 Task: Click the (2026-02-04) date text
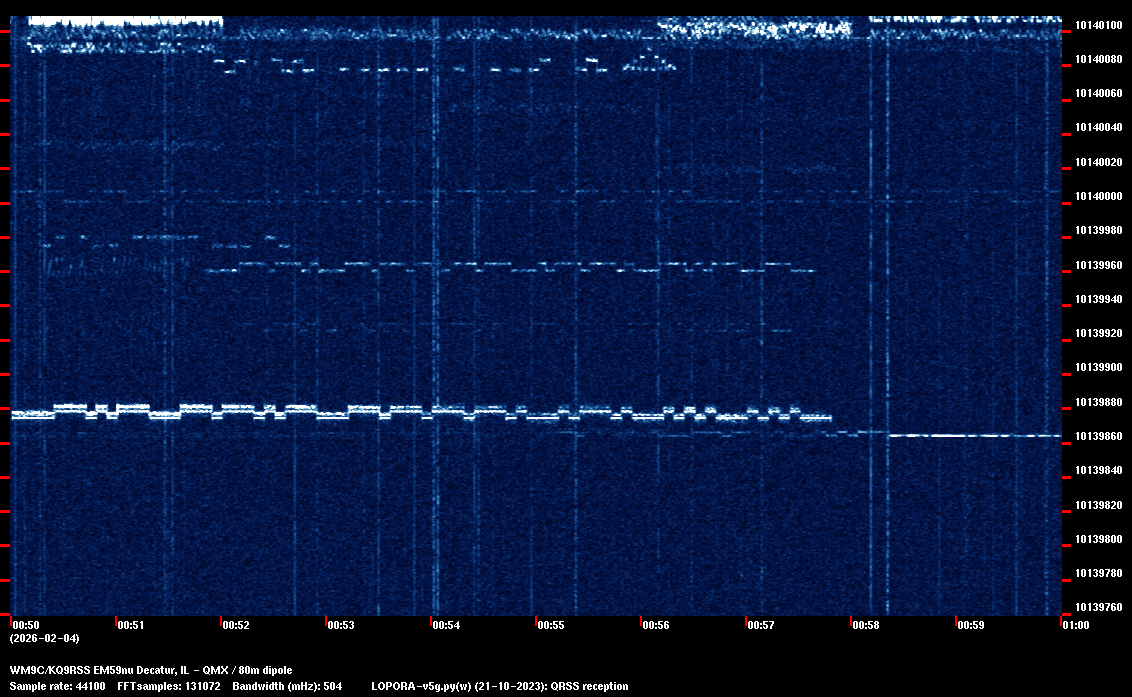tap(44, 638)
